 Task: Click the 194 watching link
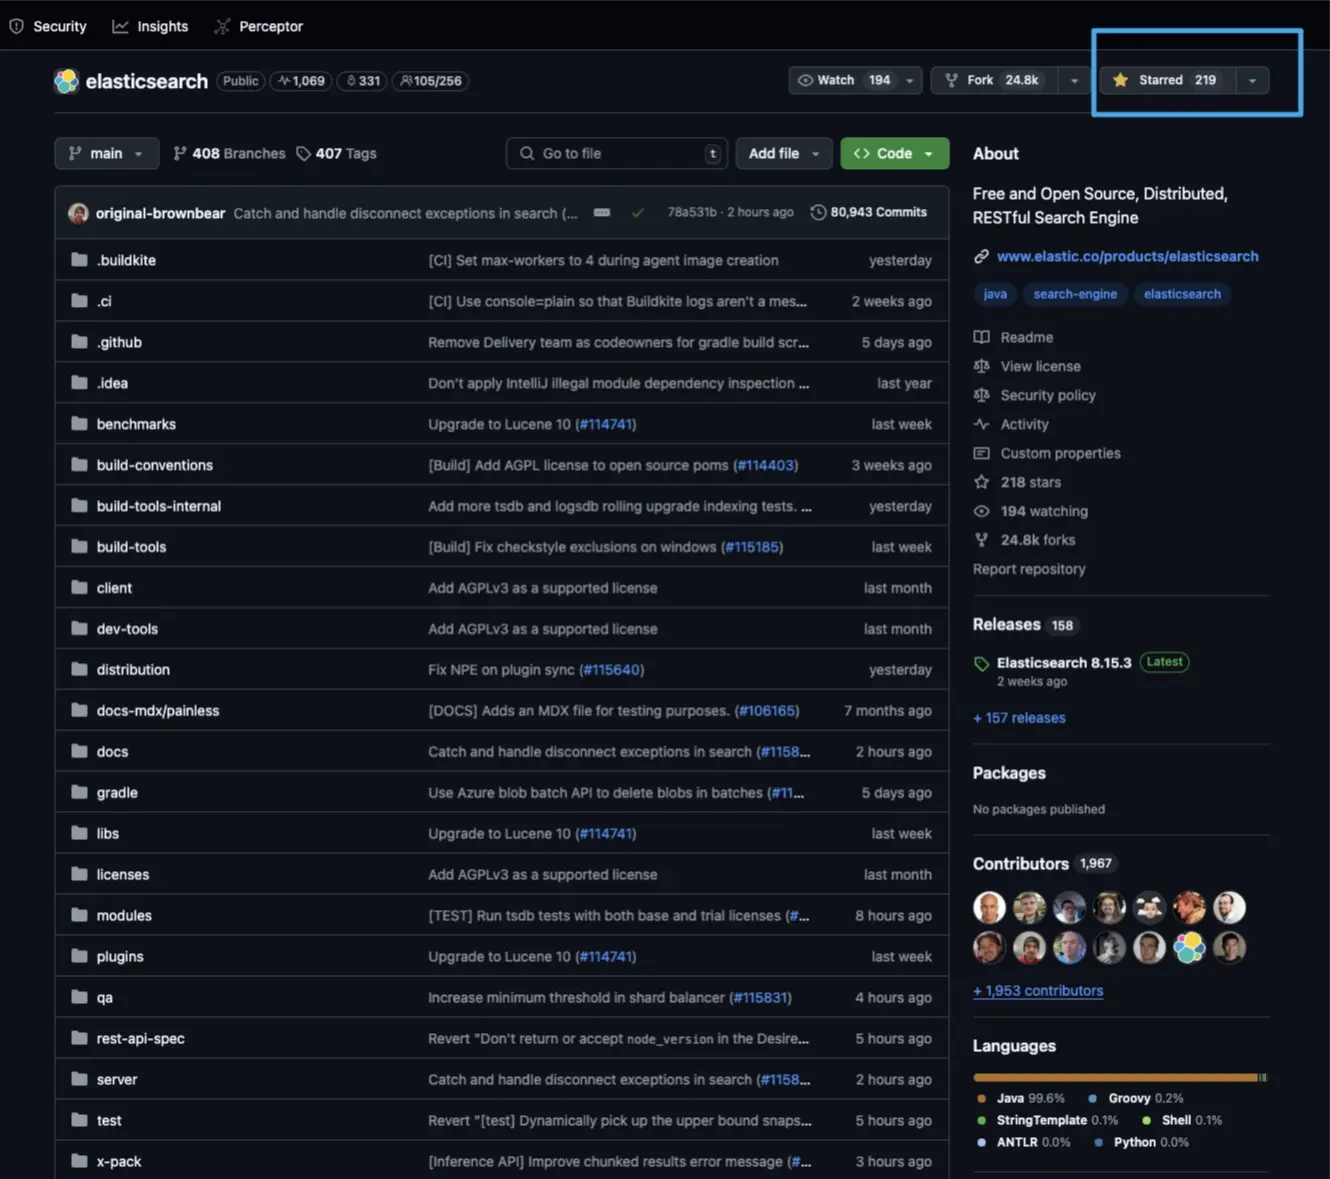point(1031,511)
